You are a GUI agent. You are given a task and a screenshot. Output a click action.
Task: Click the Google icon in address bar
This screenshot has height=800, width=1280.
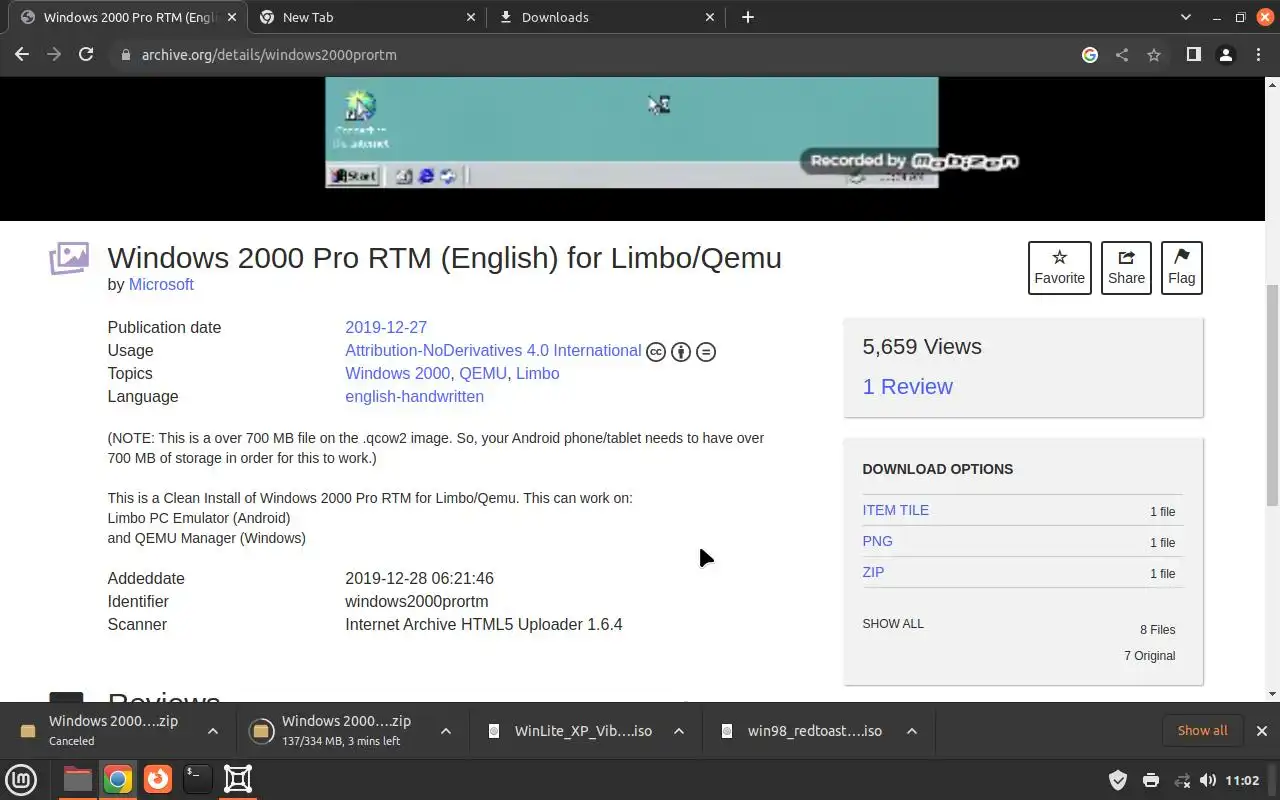coord(1090,55)
